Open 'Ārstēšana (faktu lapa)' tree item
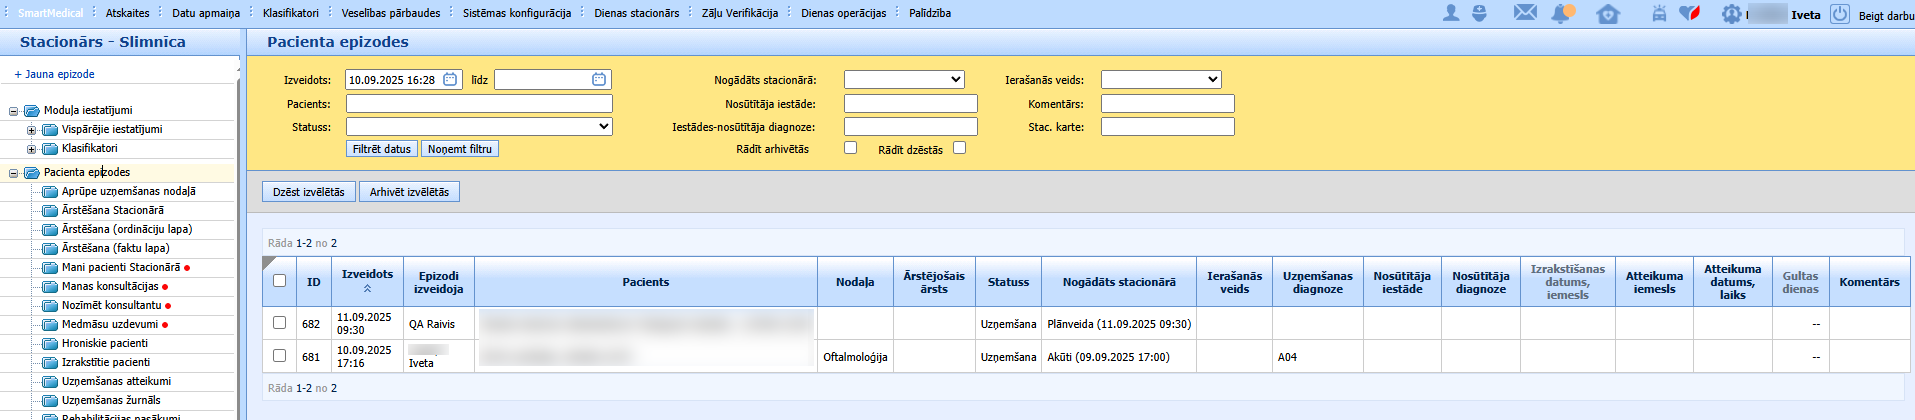The image size is (1915, 420). point(116,248)
